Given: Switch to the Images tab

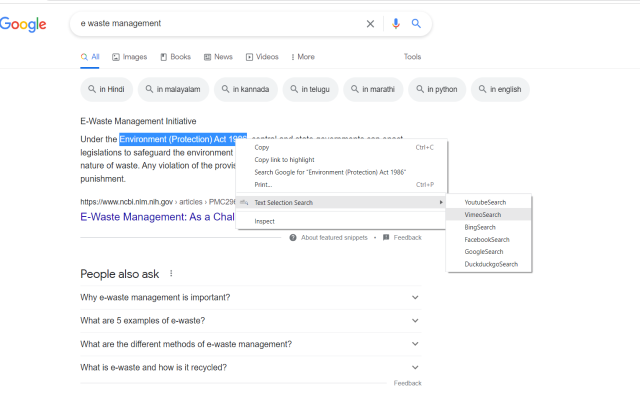Looking at the screenshot, I should (129, 57).
